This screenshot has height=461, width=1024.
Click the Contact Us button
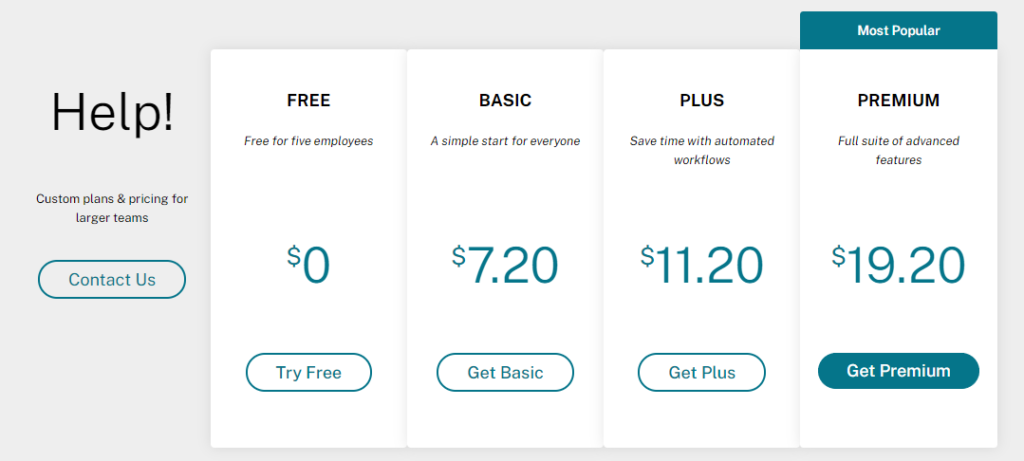(x=112, y=279)
